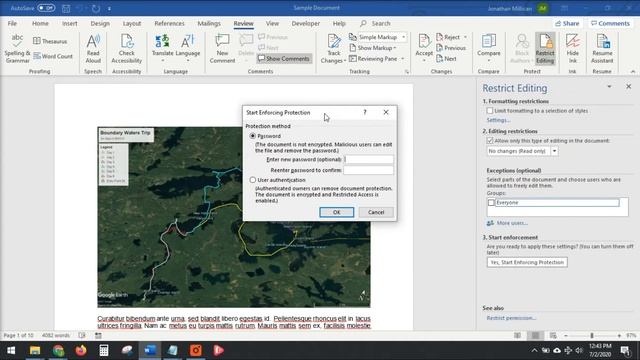Switch to the Insert tab
The image size is (640, 360).
click(x=70, y=24)
